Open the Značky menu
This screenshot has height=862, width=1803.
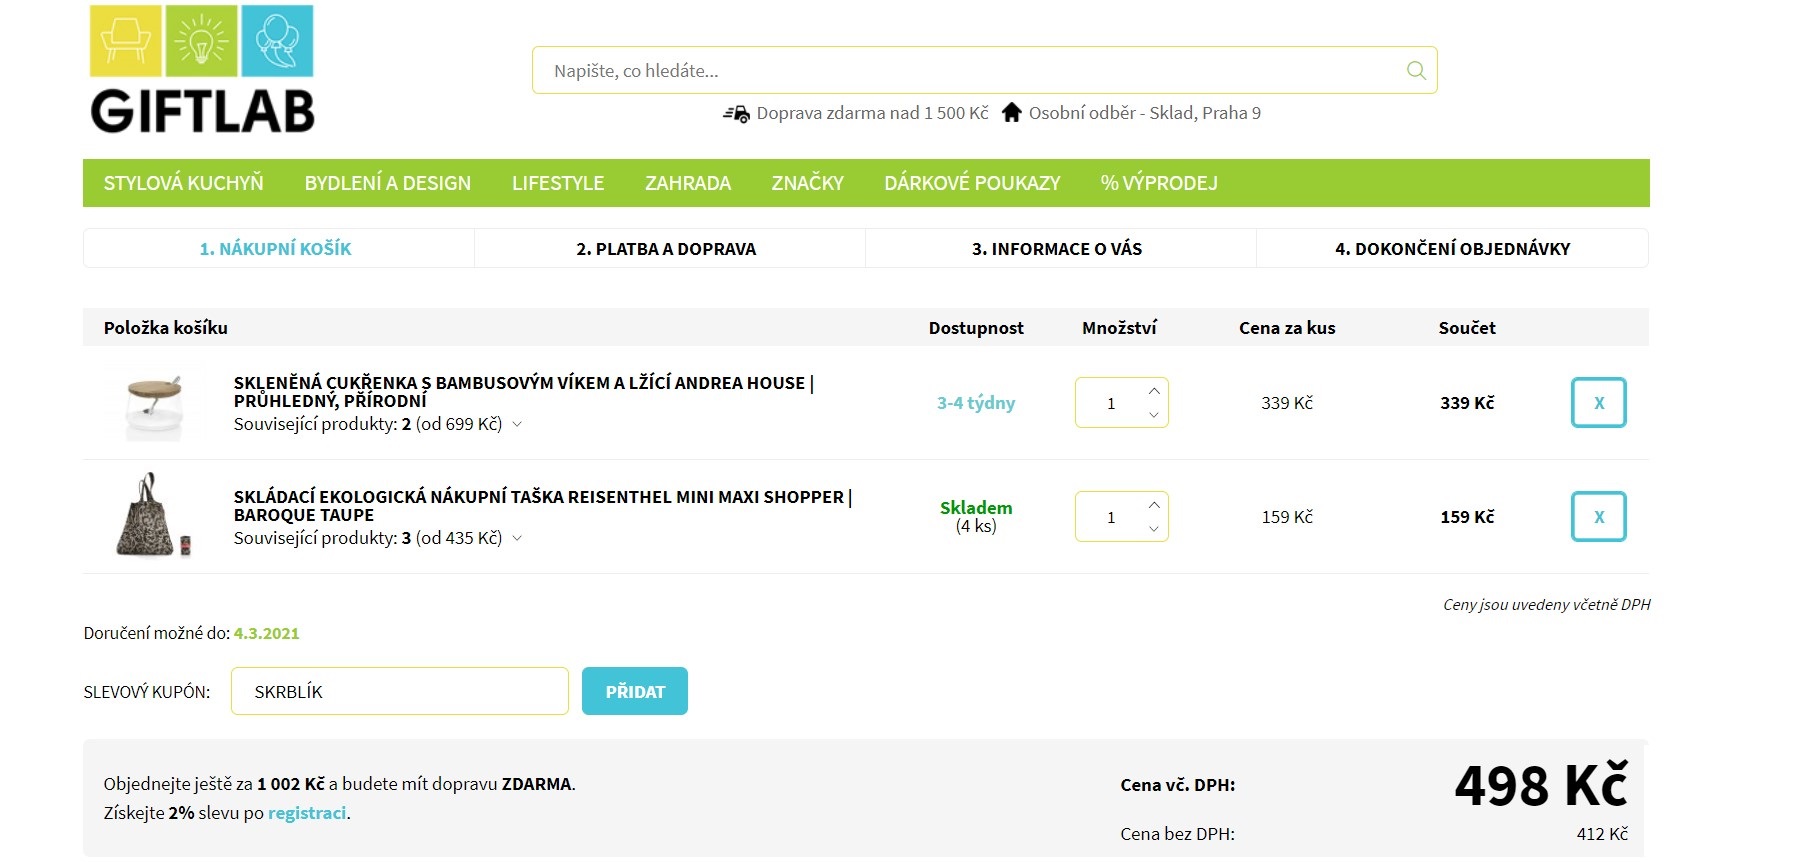tap(807, 183)
